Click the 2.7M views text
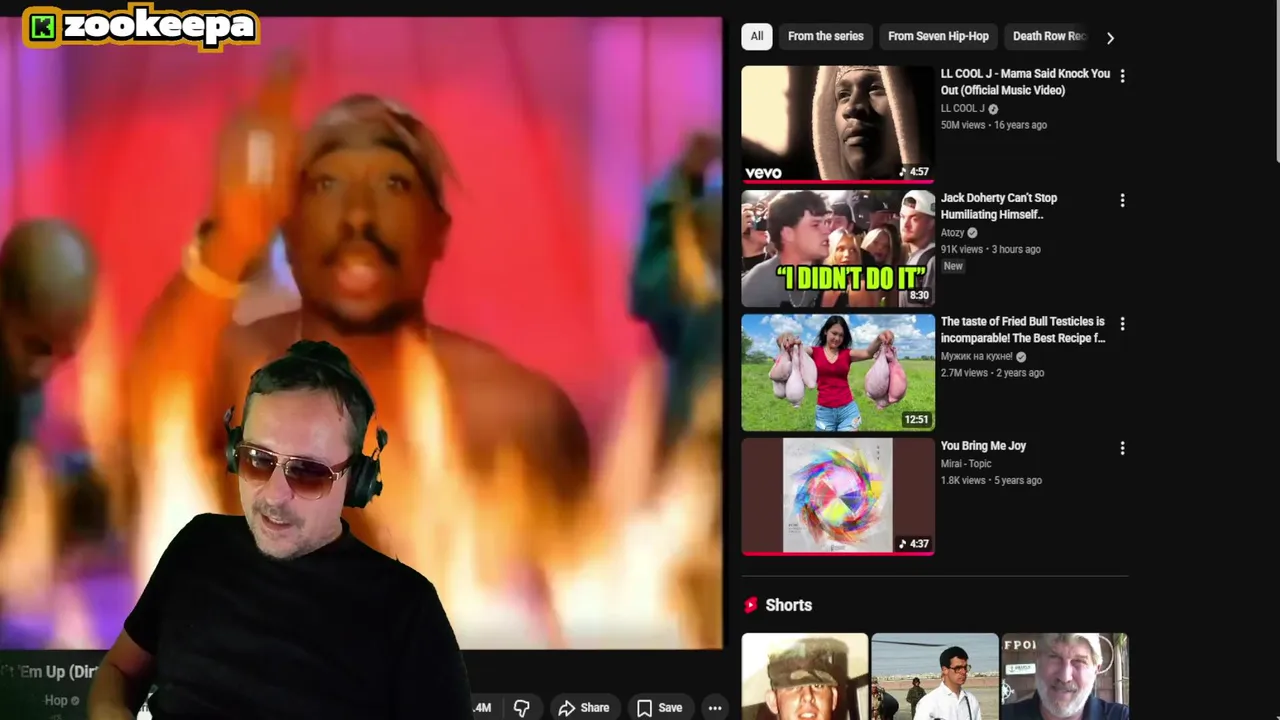Image resolution: width=1280 pixels, height=720 pixels. 964,373
